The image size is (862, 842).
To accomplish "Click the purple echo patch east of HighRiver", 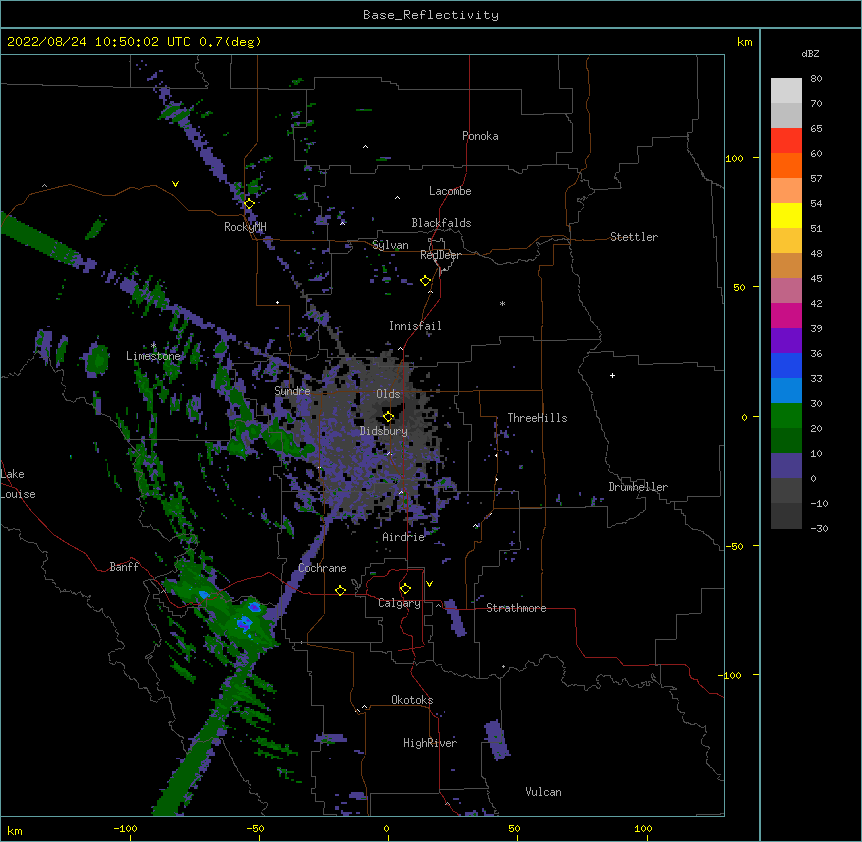I will (x=497, y=740).
